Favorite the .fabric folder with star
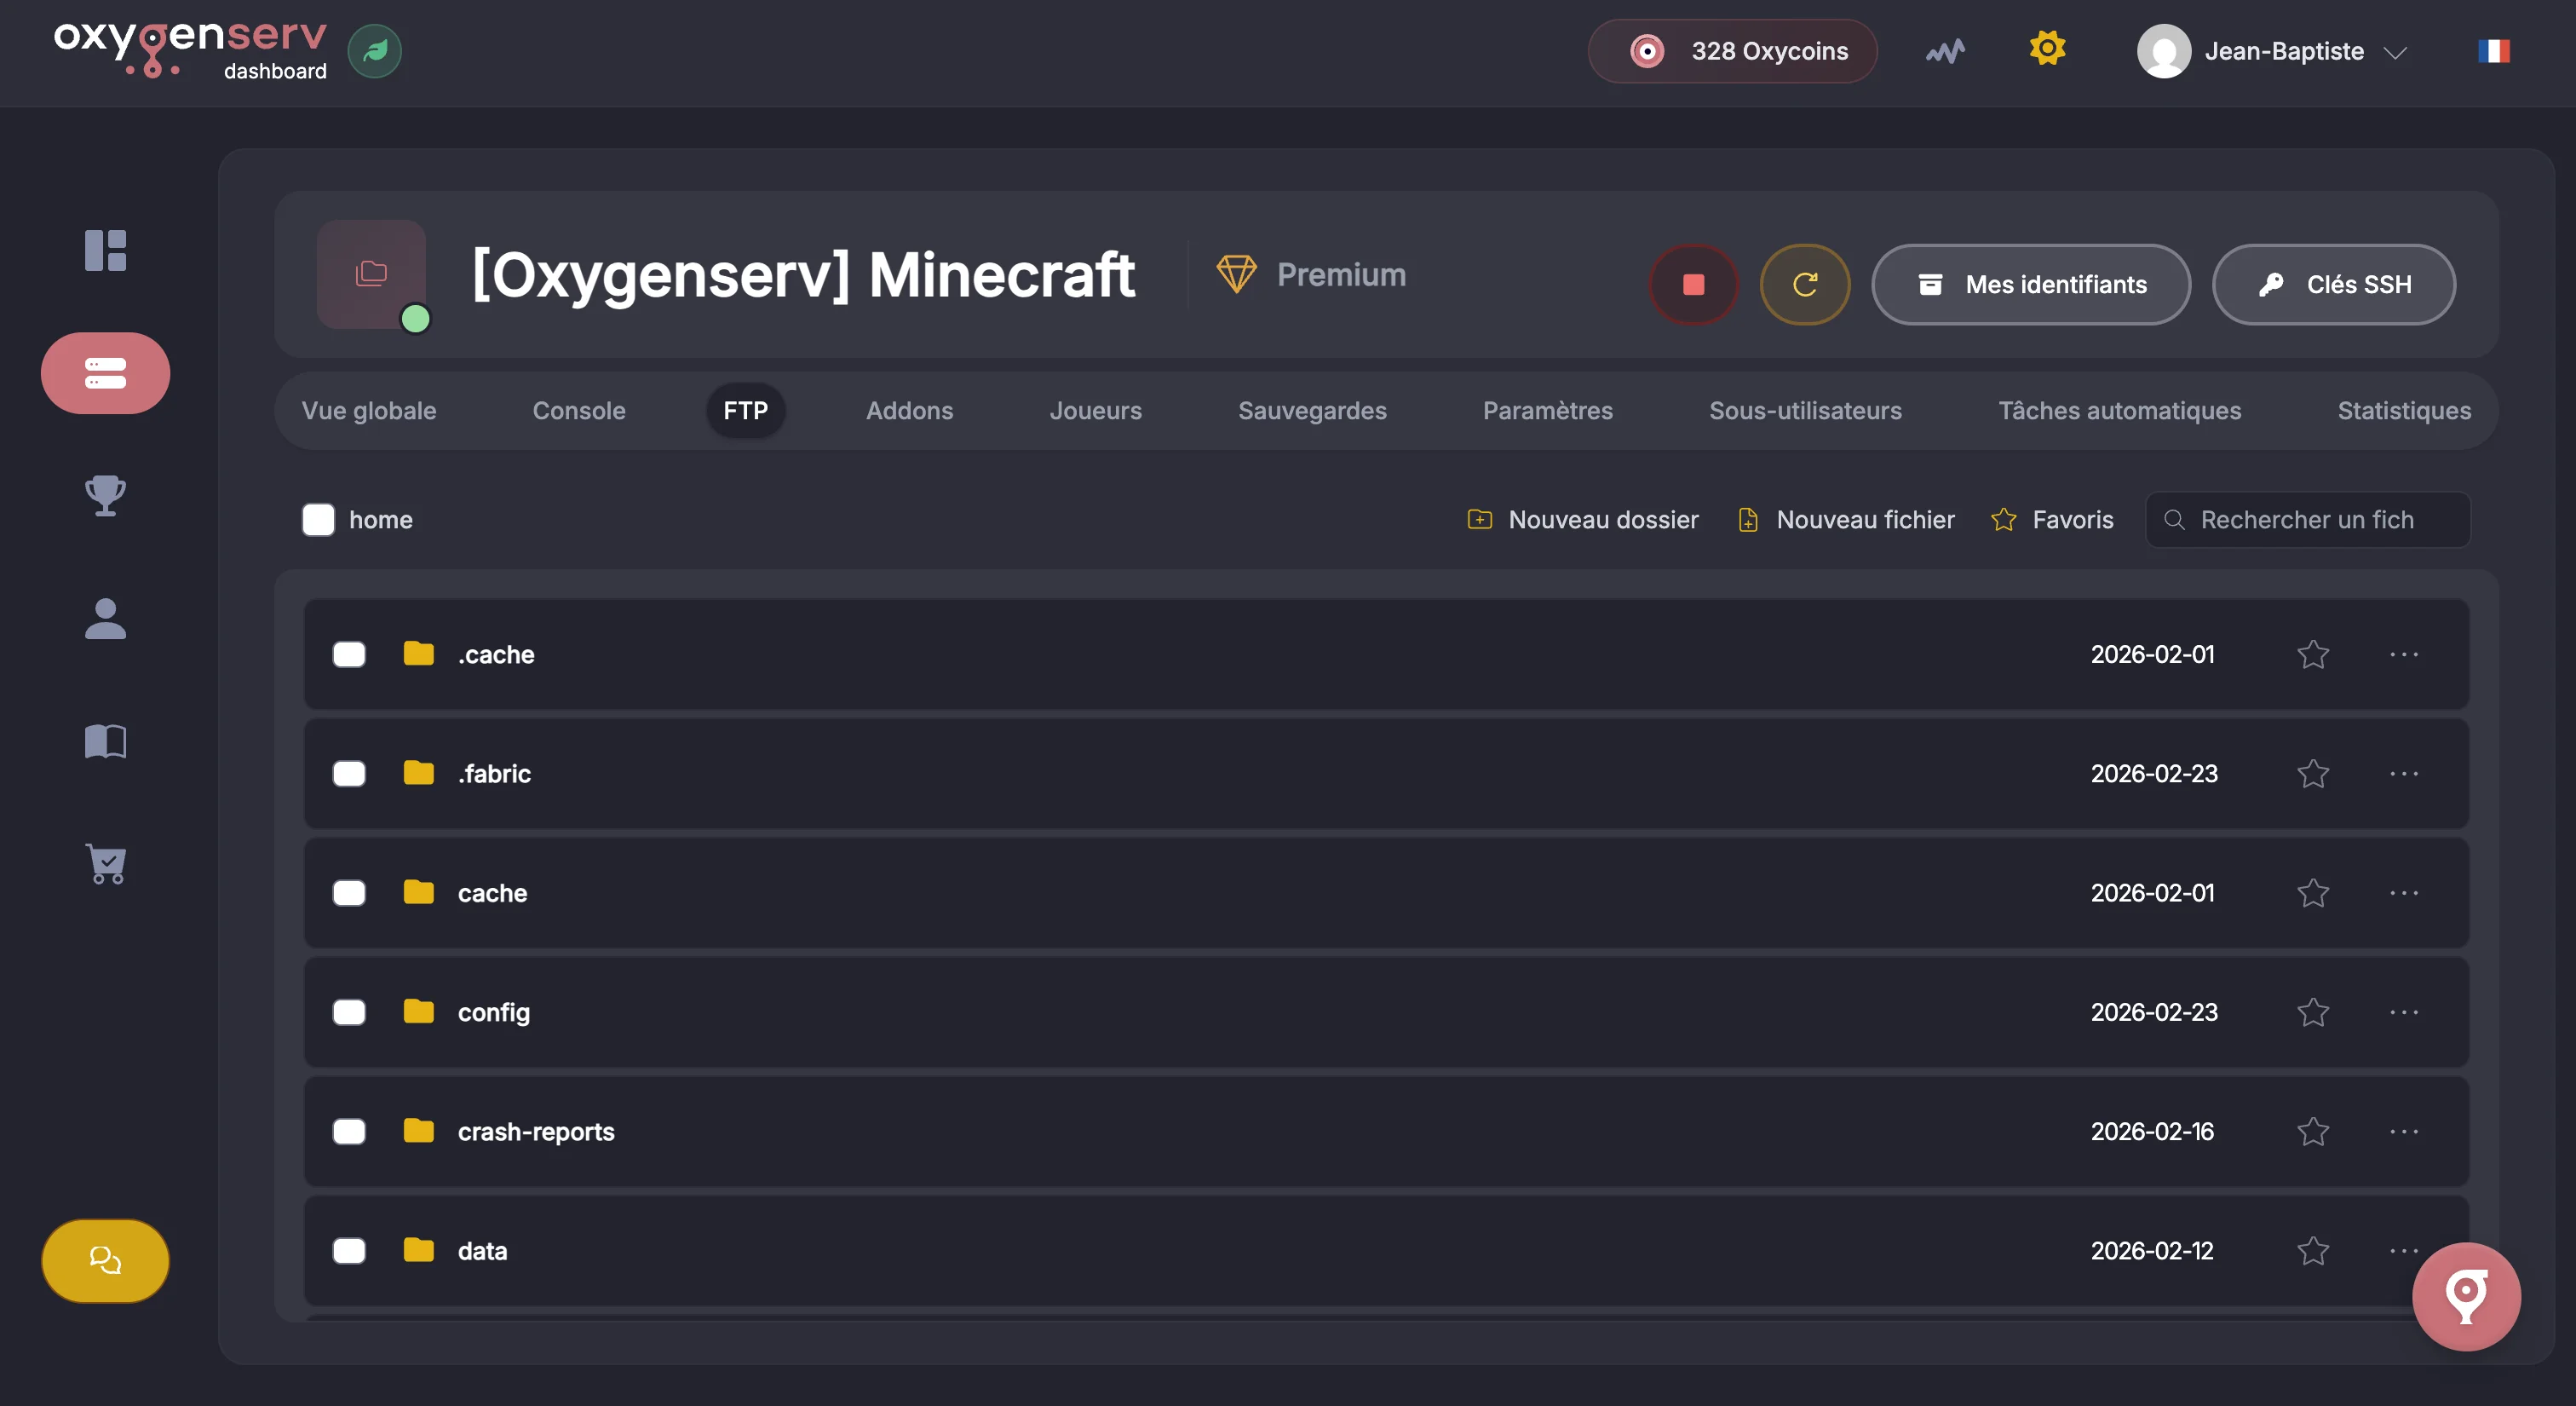 click(x=2313, y=774)
